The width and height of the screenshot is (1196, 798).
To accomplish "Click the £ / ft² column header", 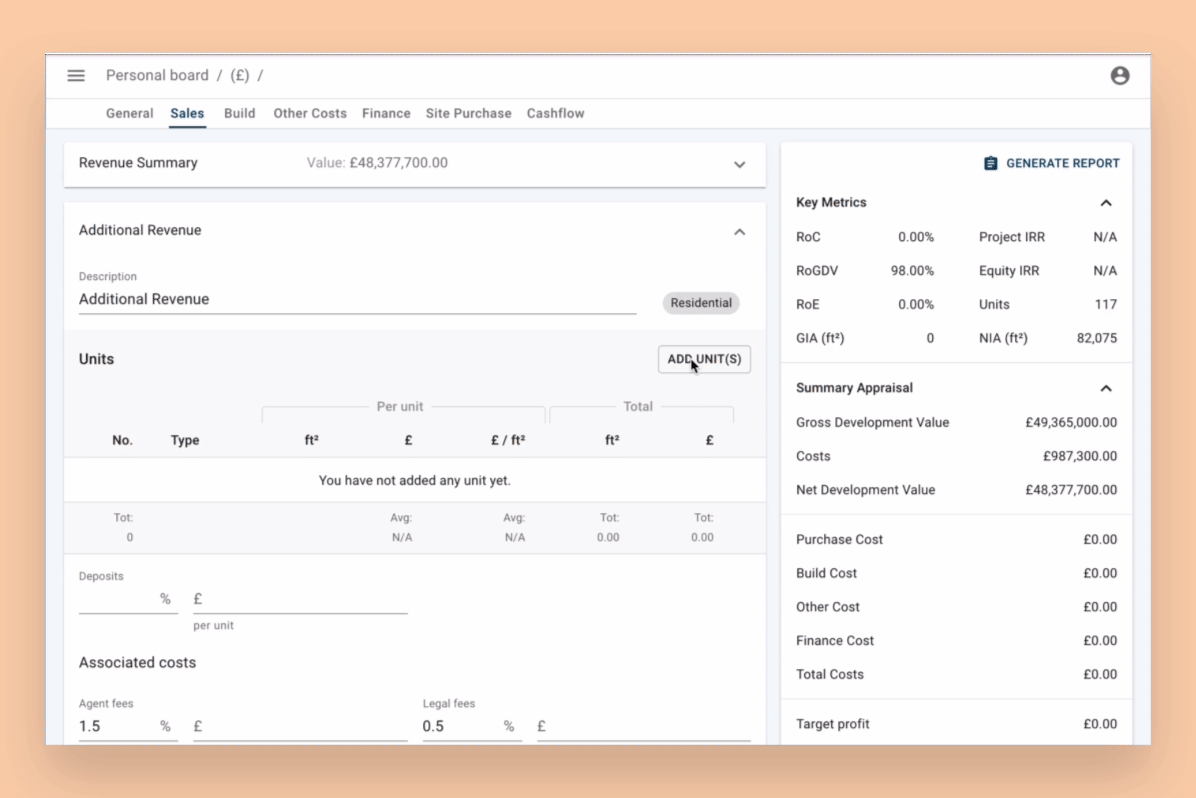I will point(508,440).
